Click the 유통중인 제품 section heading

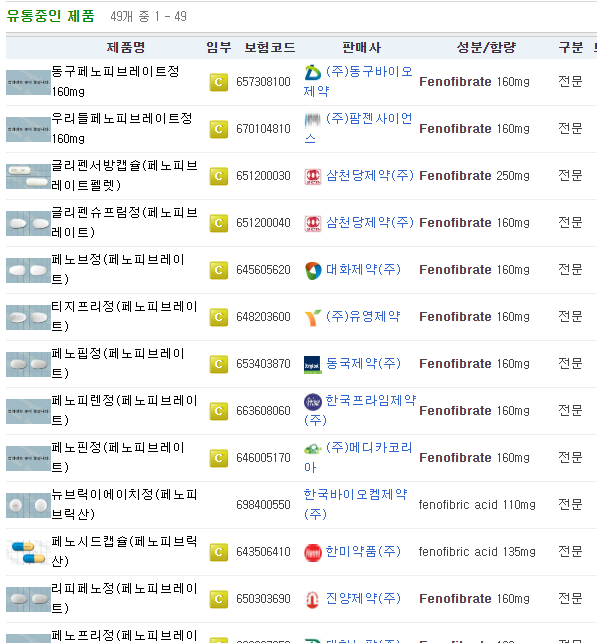coord(50,16)
